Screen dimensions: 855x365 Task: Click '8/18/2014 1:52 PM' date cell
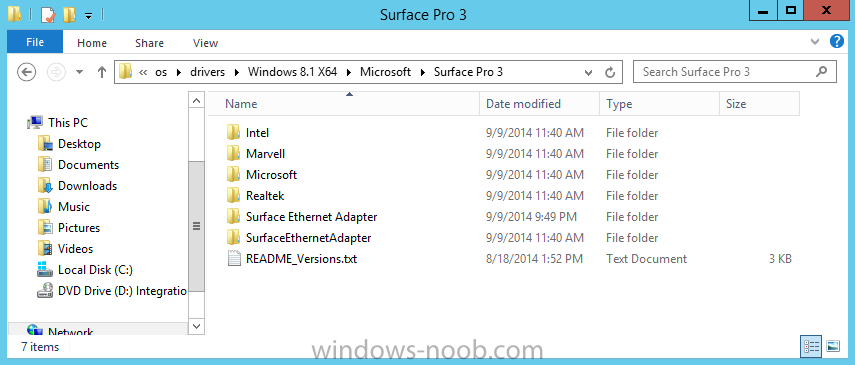point(534,259)
